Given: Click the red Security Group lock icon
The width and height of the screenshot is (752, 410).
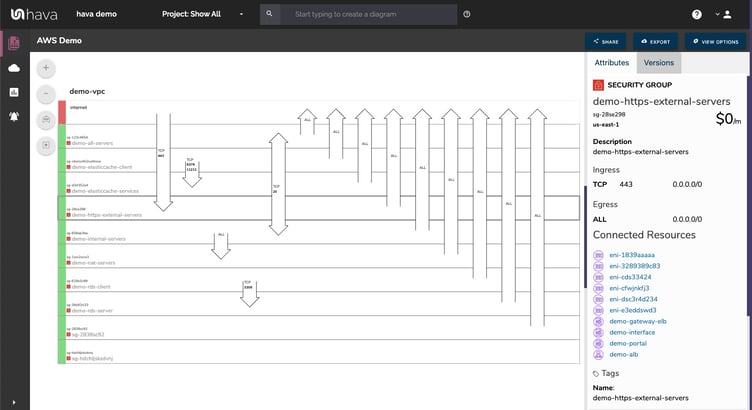Looking at the screenshot, I should pos(598,85).
